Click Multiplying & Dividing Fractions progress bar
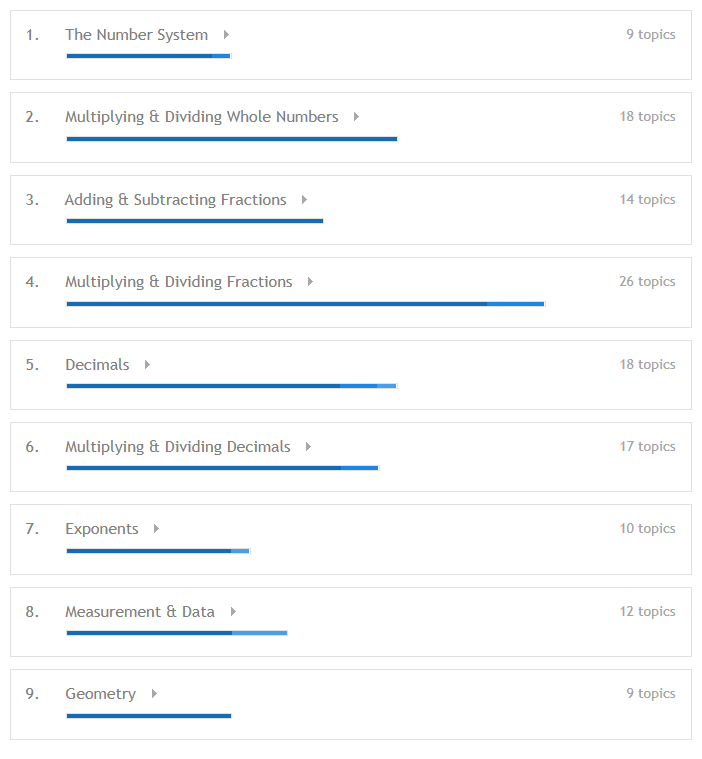Image resolution: width=702 pixels, height=759 pixels. click(x=306, y=304)
